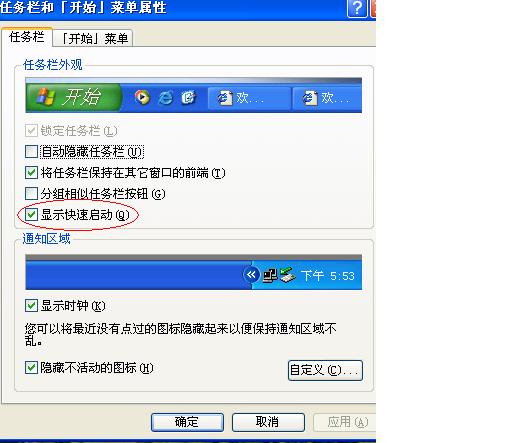The height and width of the screenshot is (443, 512).
Task: Click the Show Desktop quick launch icon
Action: coord(189,98)
